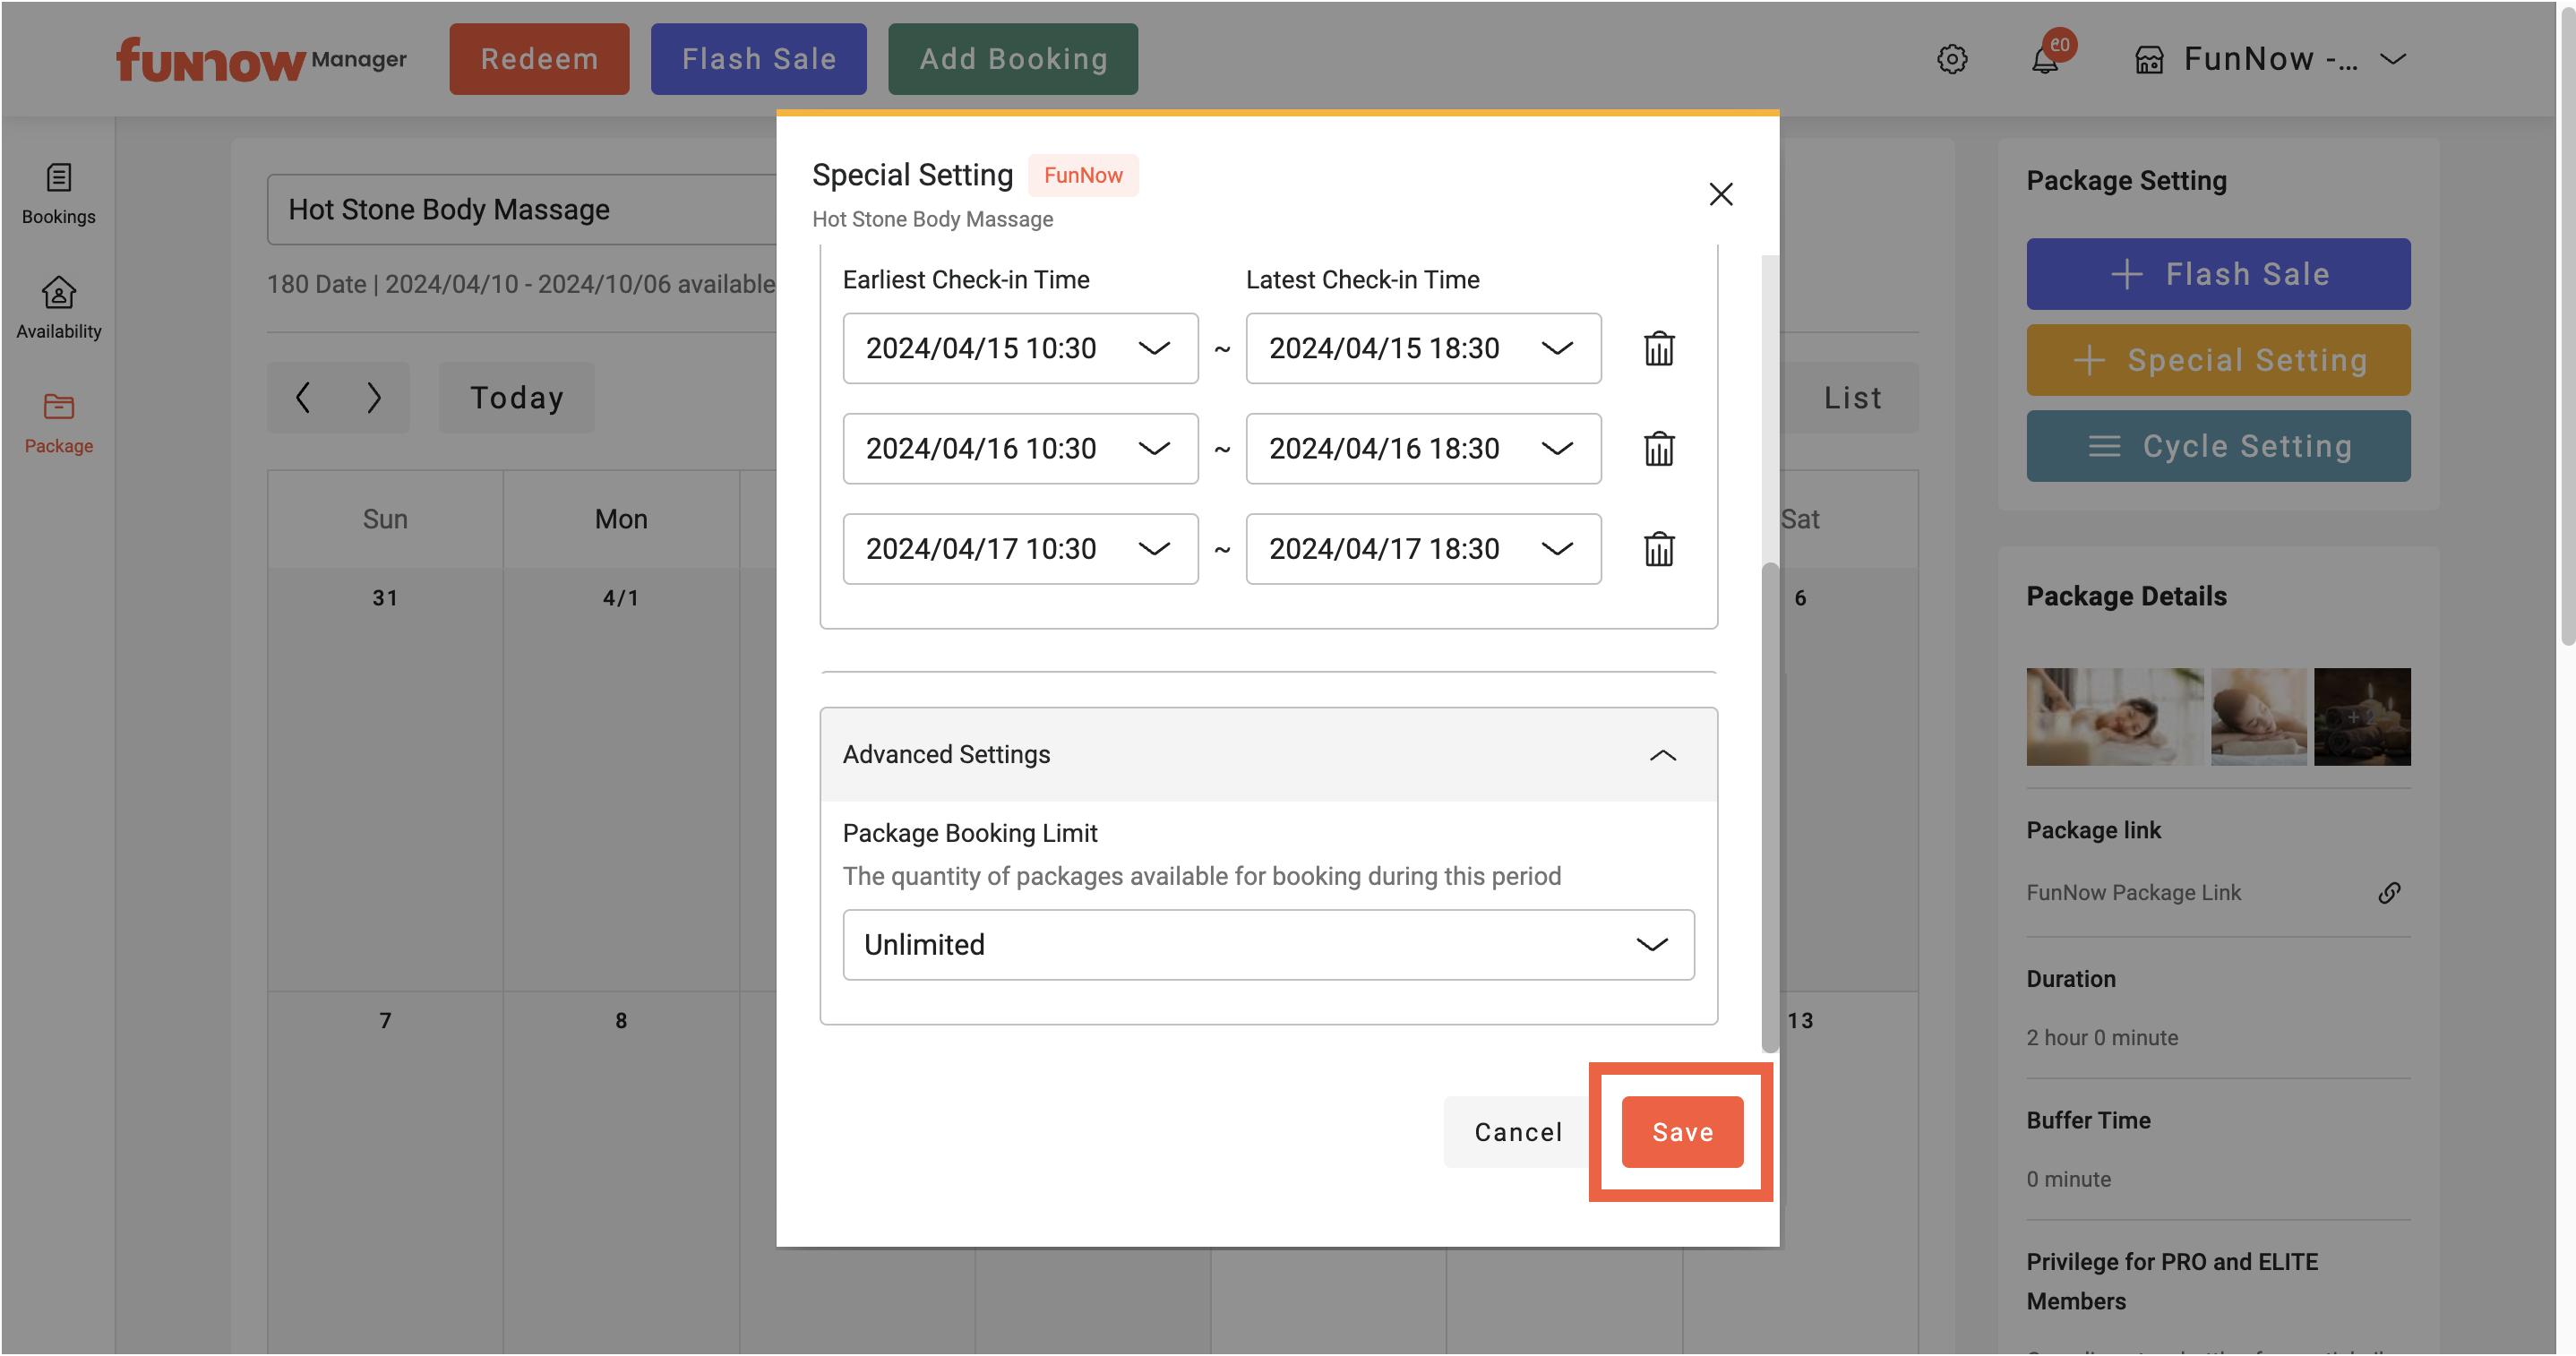Screen dimensions: 2576x1356
Task: Open Cycle Setting in Package Setting panel
Action: [2218, 446]
